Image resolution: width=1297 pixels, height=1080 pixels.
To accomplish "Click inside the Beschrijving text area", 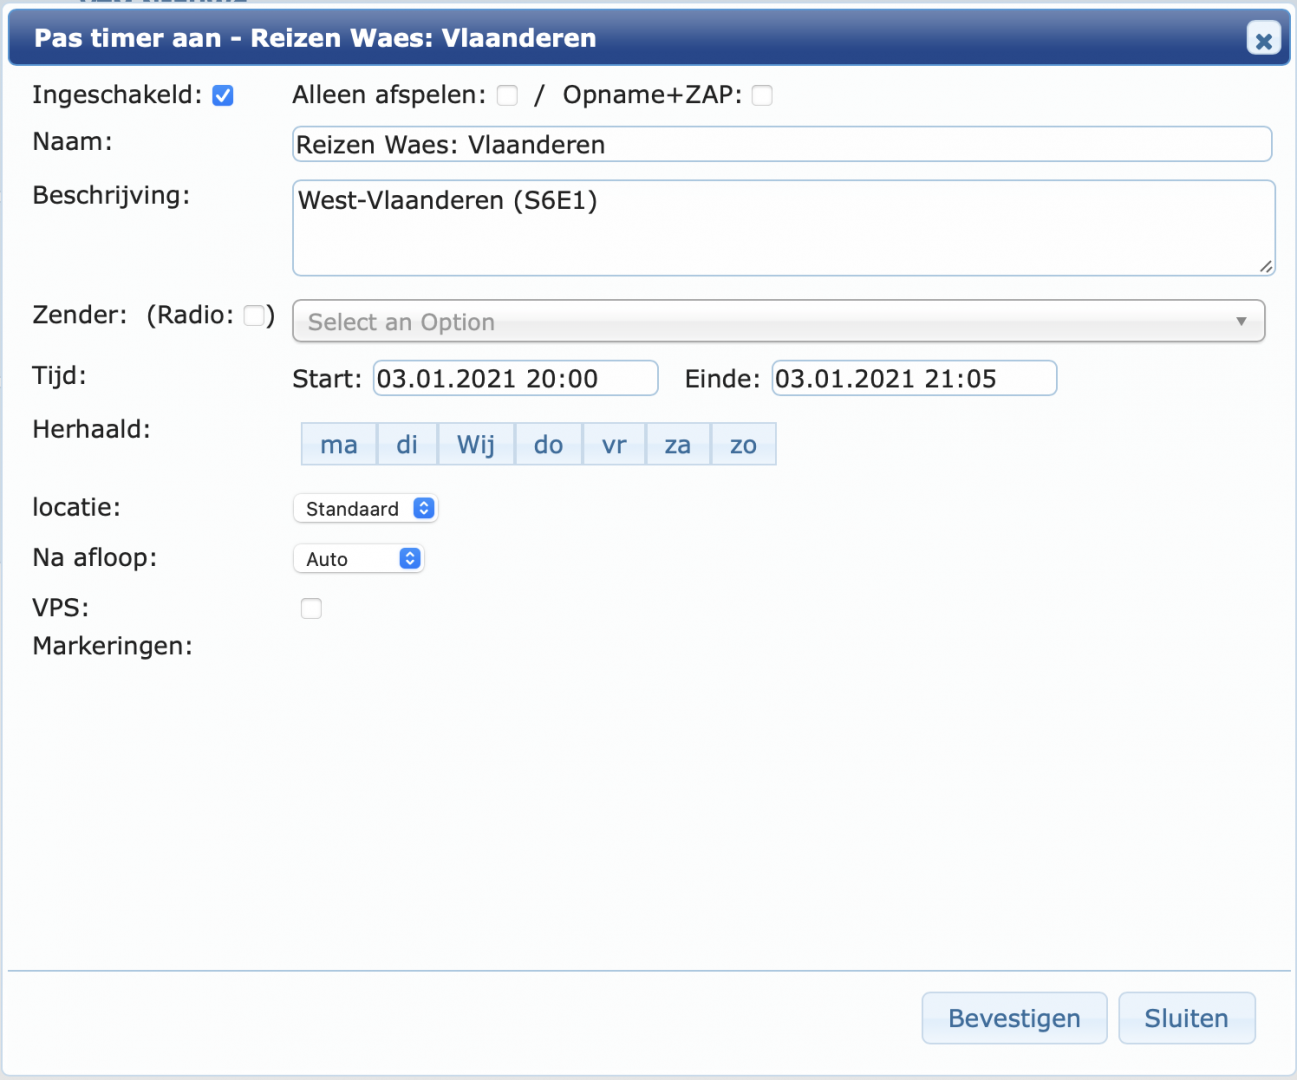I will 783,228.
